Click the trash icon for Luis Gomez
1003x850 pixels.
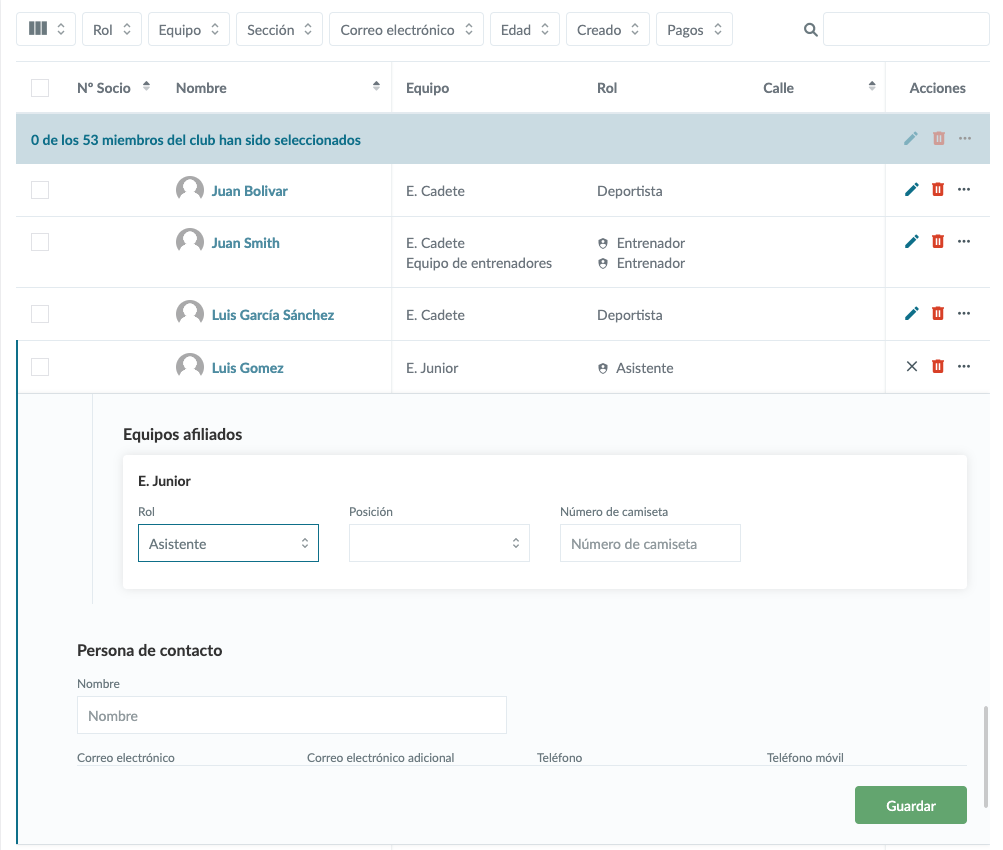click(938, 366)
